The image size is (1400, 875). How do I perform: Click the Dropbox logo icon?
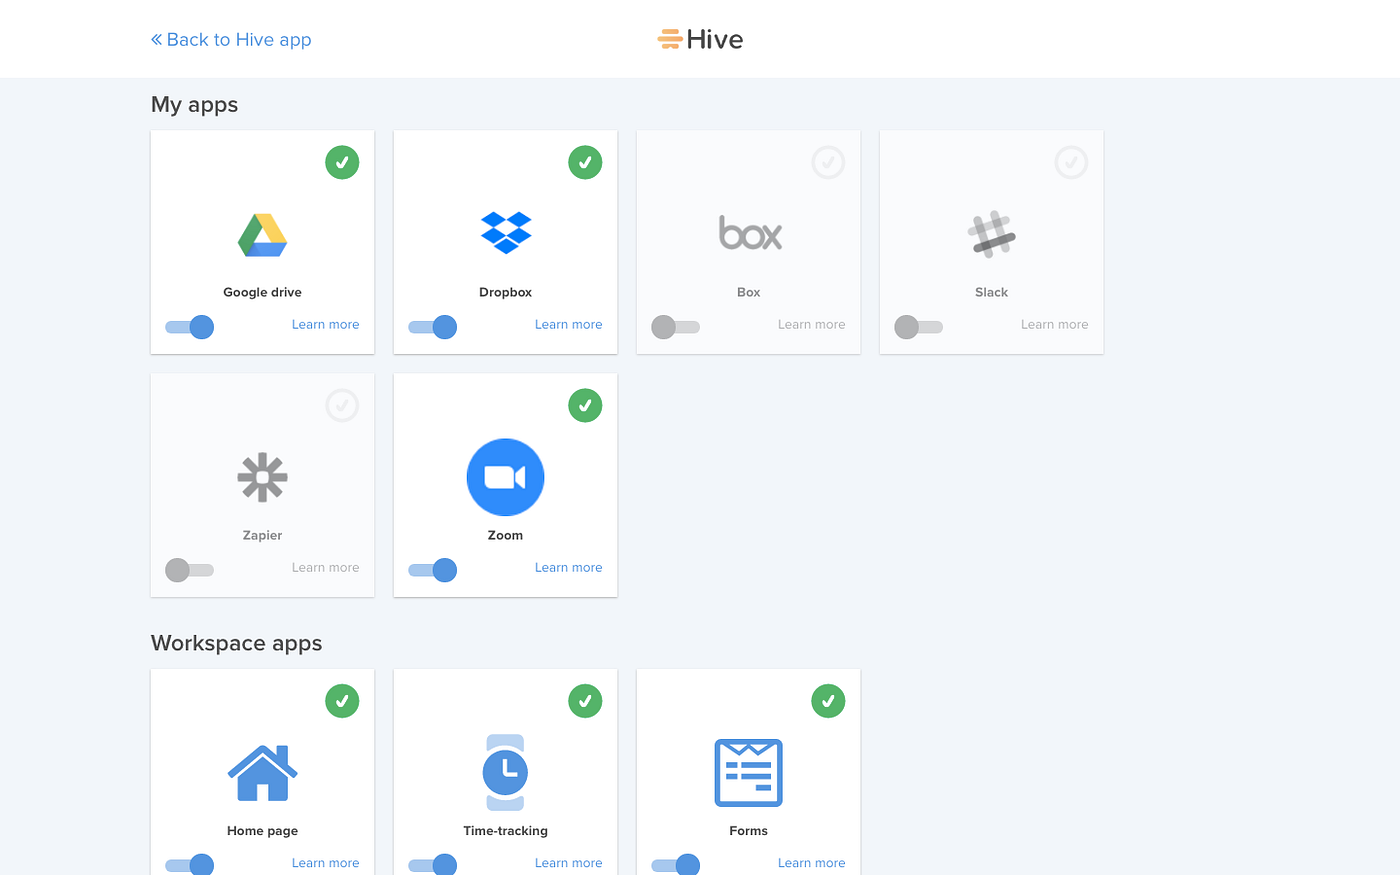pyautogui.click(x=506, y=232)
